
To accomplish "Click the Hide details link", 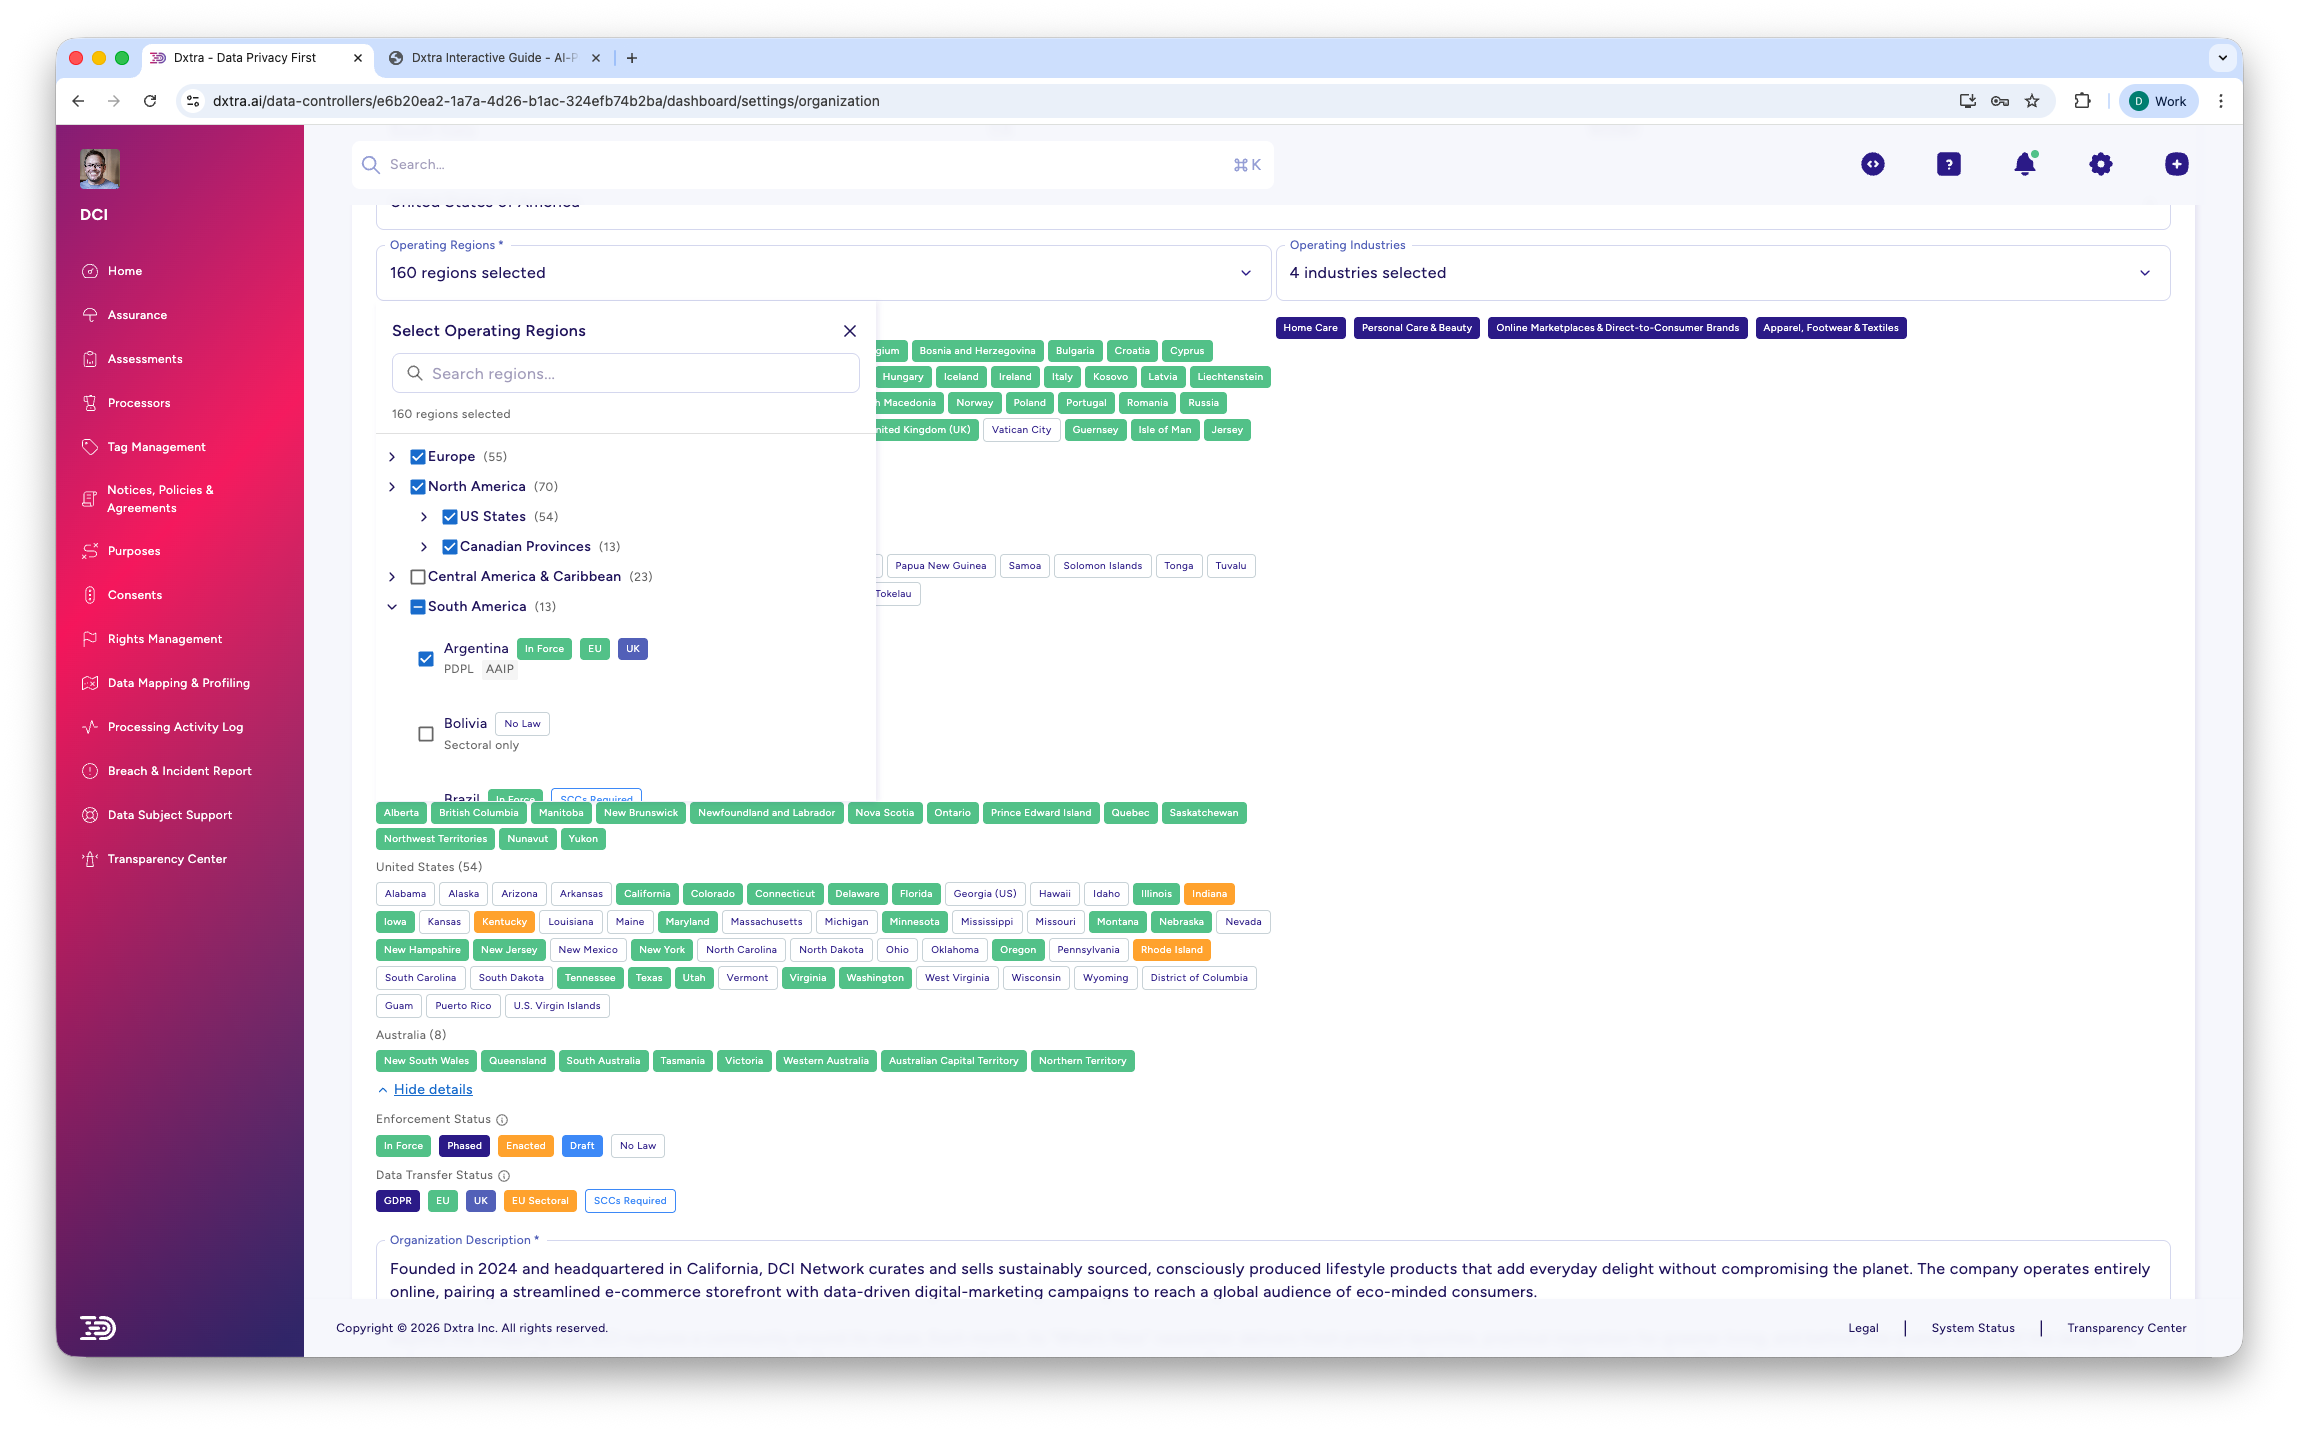I will click(432, 1089).
